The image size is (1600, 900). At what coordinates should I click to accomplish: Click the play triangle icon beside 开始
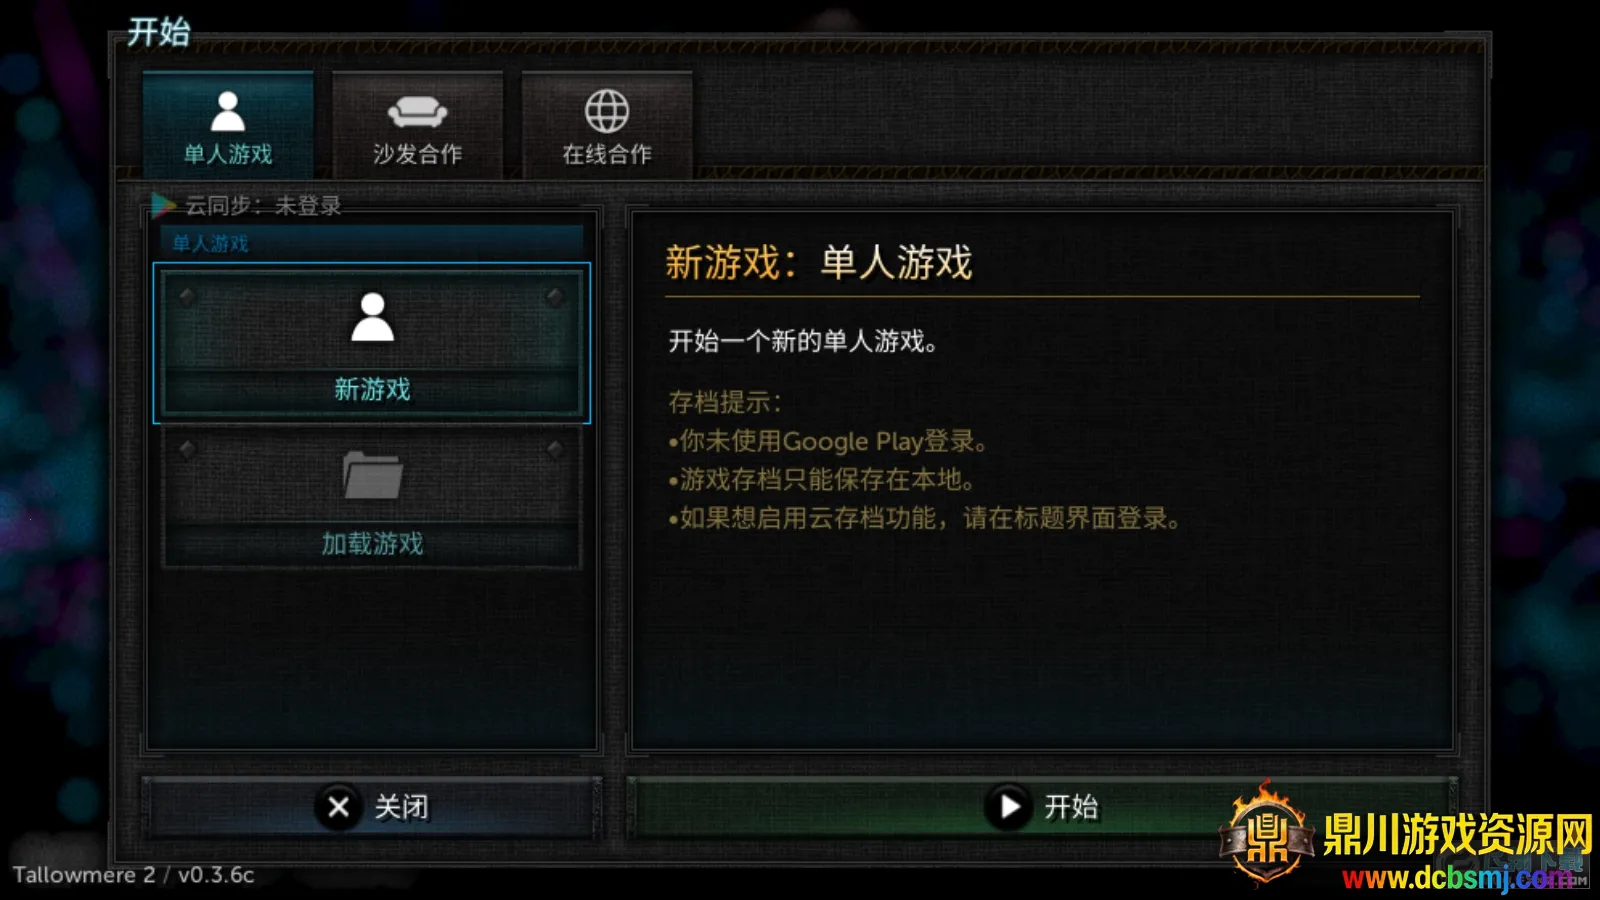(1009, 806)
